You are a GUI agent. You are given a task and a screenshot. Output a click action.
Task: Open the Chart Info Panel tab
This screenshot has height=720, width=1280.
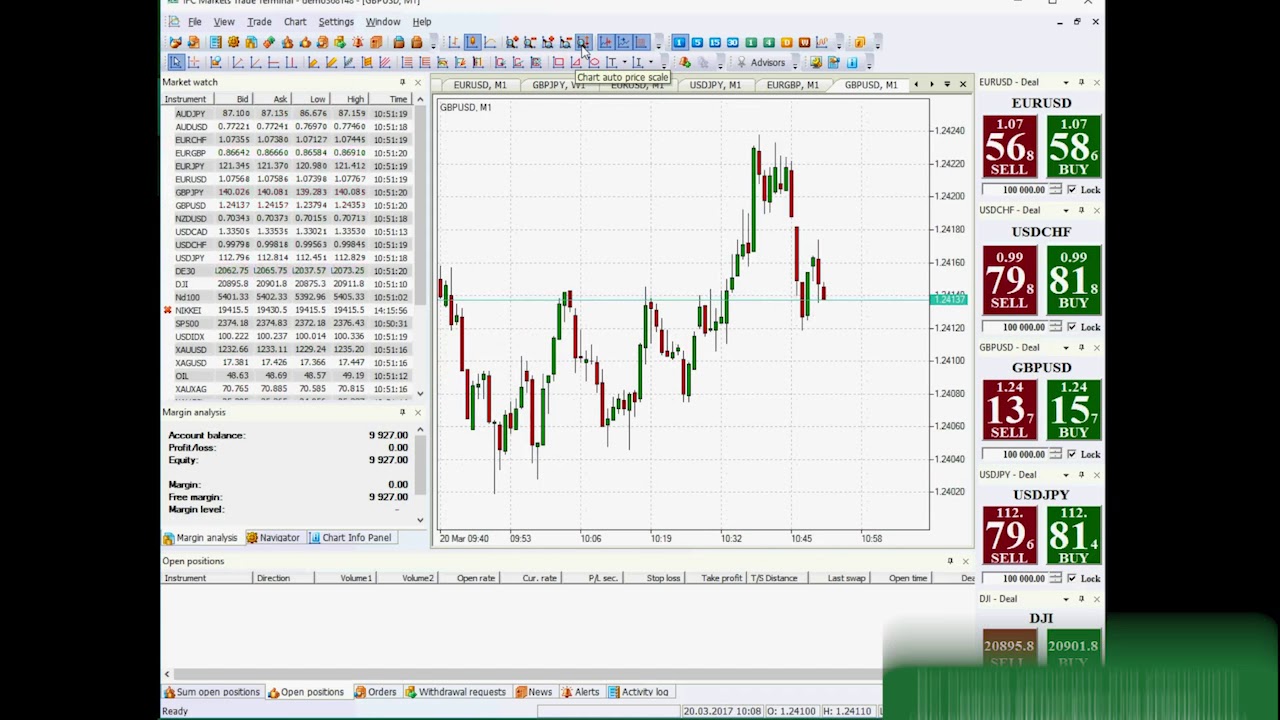coord(350,538)
